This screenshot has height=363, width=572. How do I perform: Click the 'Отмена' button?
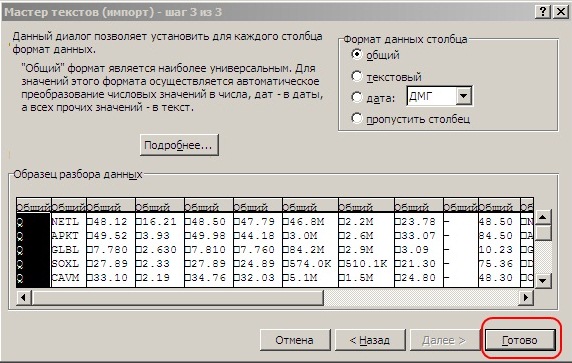coord(295,340)
